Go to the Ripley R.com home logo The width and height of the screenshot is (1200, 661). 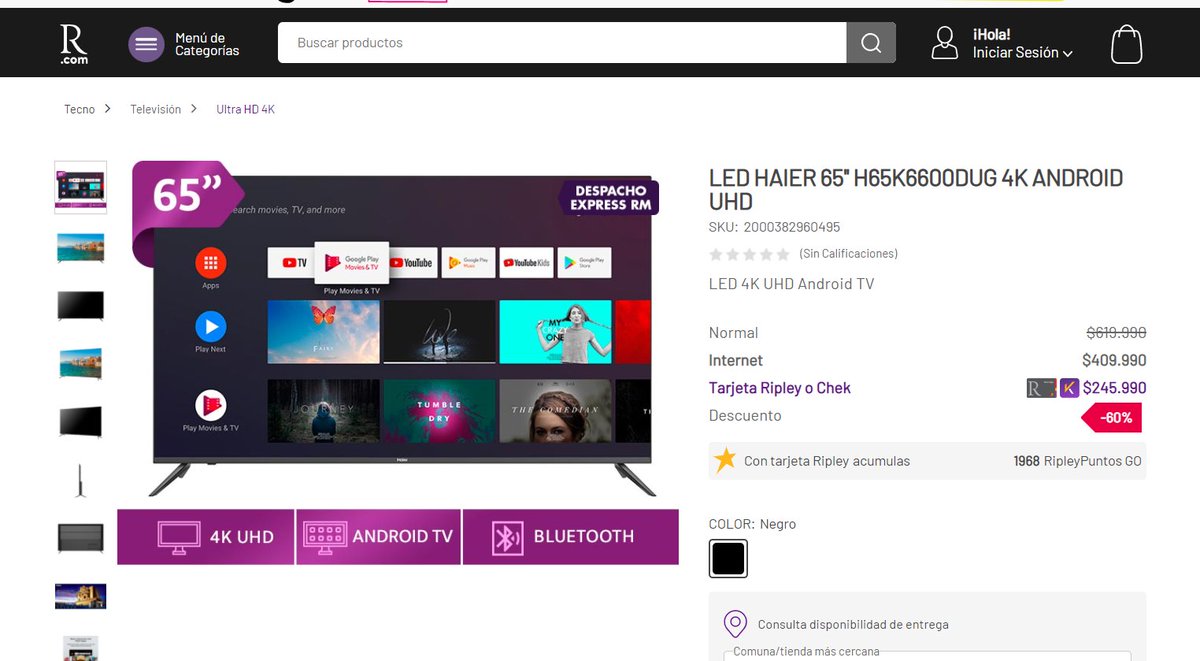(x=73, y=44)
